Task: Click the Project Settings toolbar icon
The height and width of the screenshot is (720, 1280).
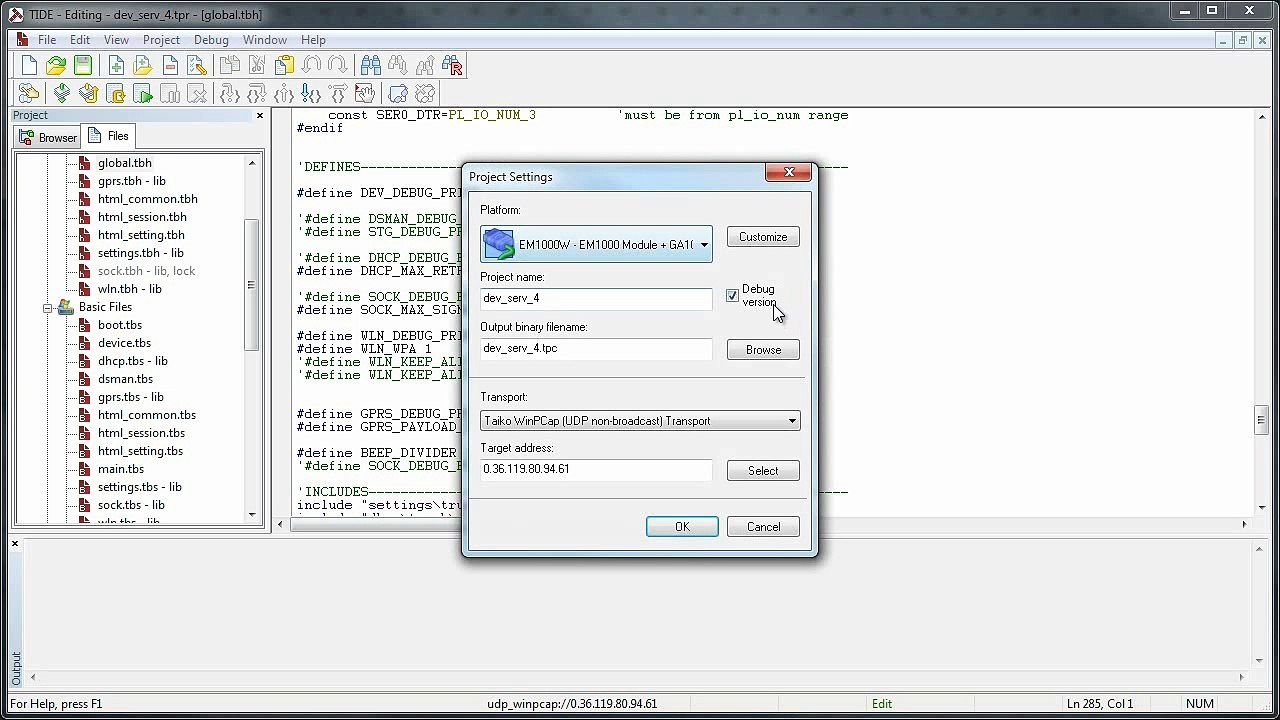Action: 29,94
